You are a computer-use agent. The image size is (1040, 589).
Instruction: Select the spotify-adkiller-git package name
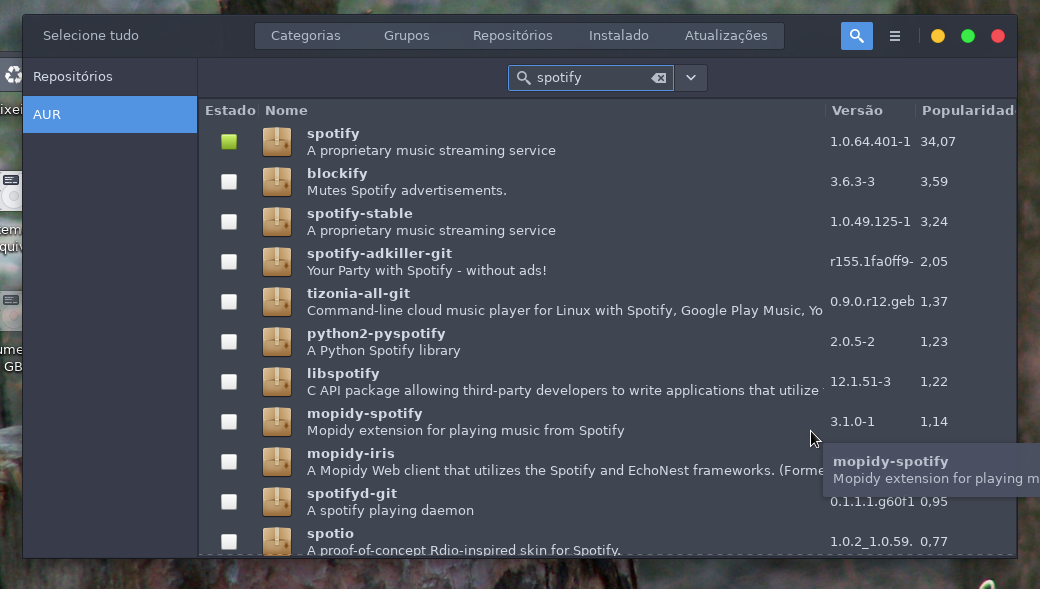coord(379,253)
